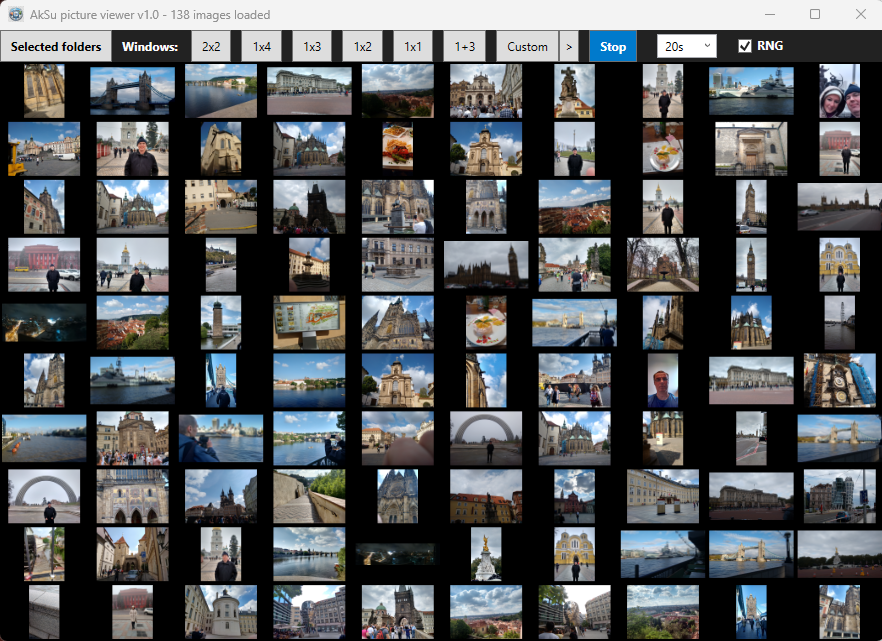Open the stone wall pathway with trees thumbnail

(309, 496)
